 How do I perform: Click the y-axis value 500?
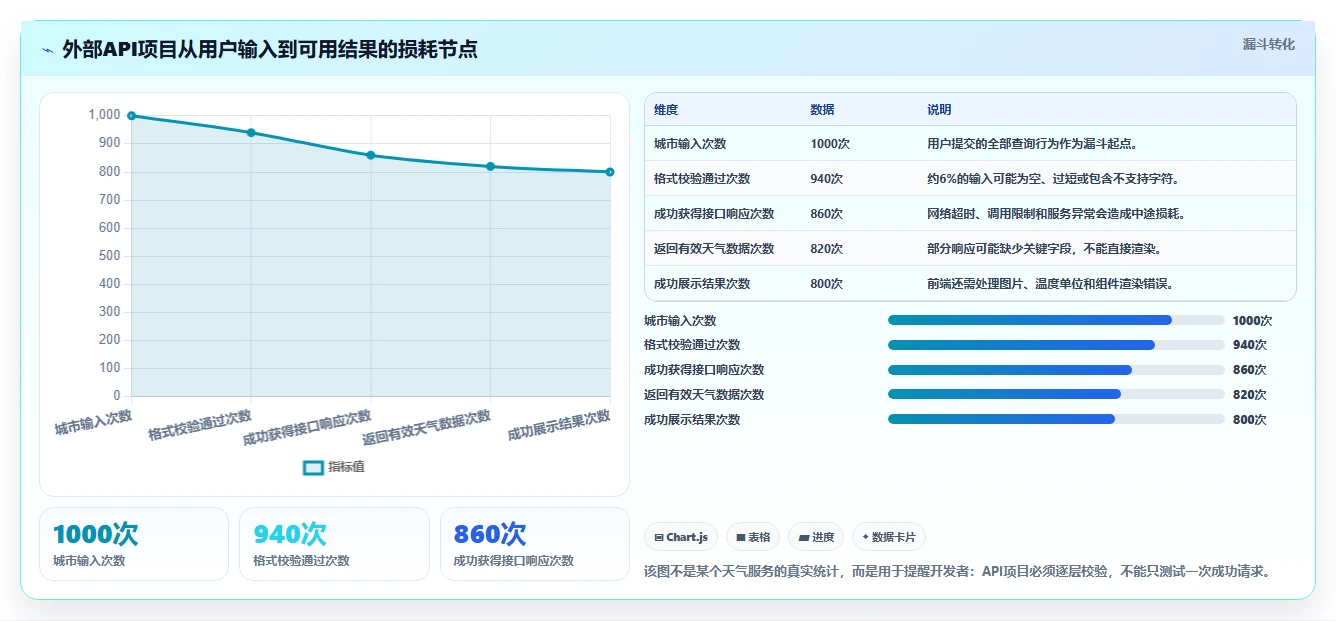pos(110,256)
